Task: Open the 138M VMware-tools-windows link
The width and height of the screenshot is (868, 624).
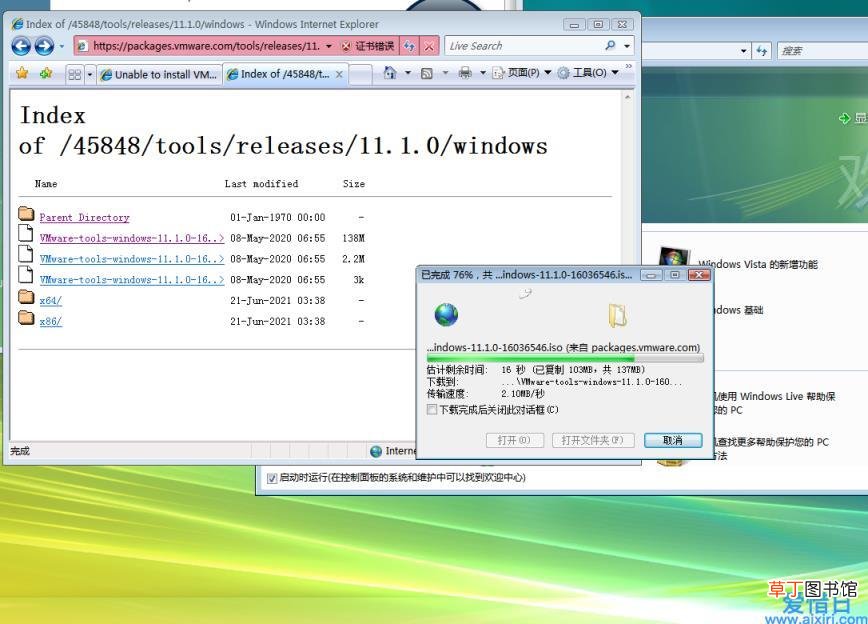Action: [132, 238]
